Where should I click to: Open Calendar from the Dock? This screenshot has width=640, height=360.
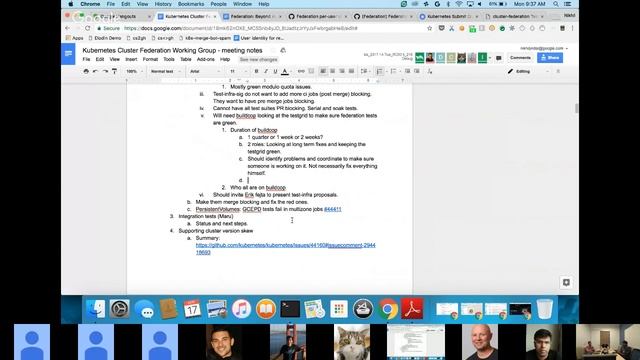click(192, 309)
